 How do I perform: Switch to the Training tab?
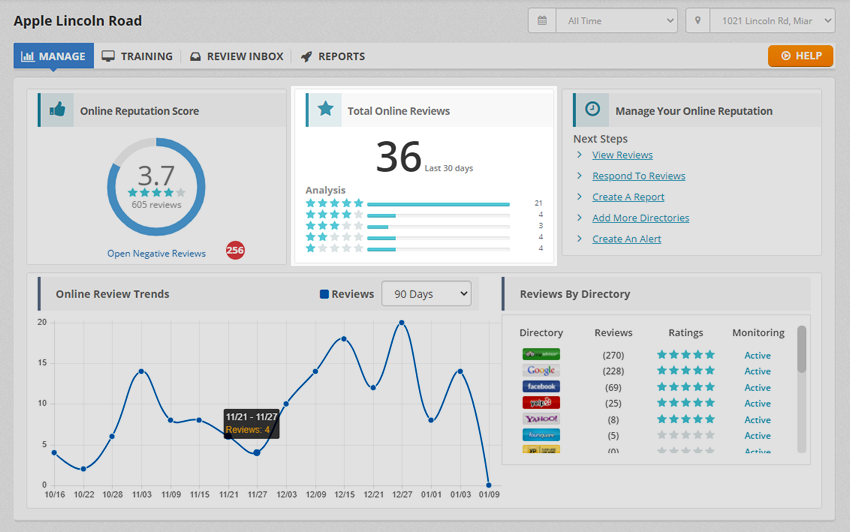[x=137, y=56]
